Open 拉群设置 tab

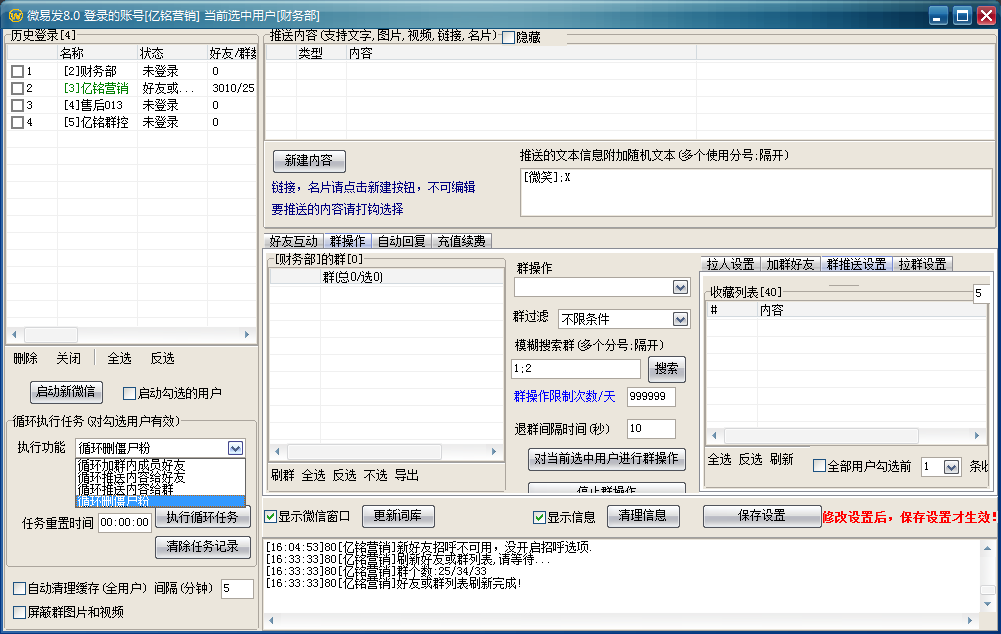click(922, 264)
